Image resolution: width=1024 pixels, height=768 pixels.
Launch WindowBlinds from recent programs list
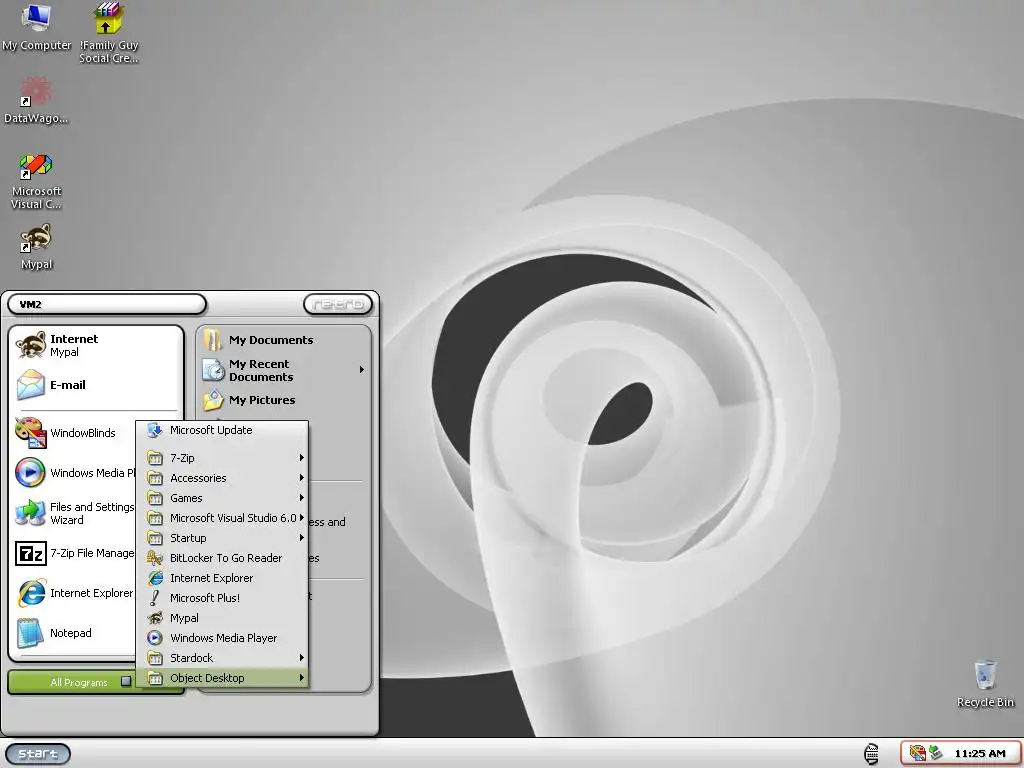74,433
